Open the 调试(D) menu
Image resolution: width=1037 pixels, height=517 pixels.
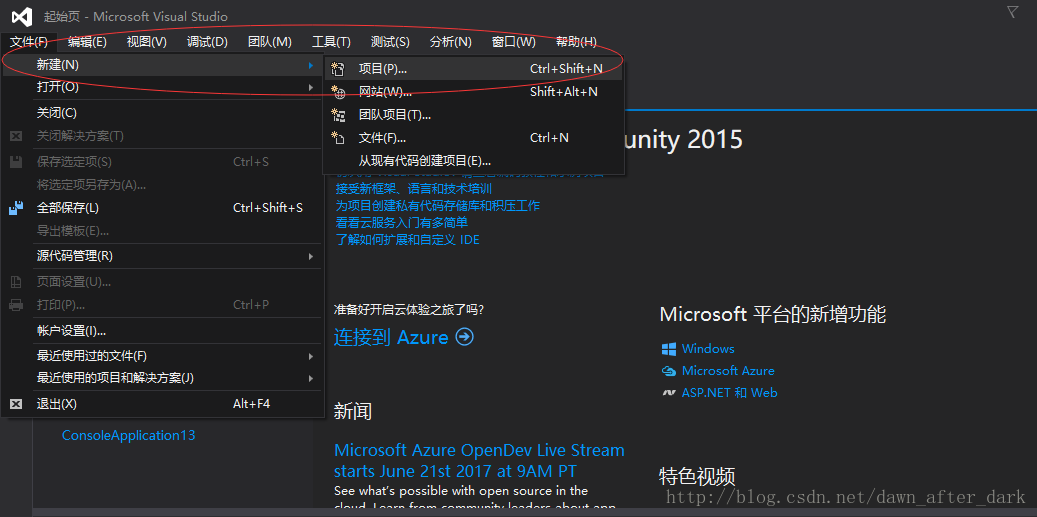(207, 42)
